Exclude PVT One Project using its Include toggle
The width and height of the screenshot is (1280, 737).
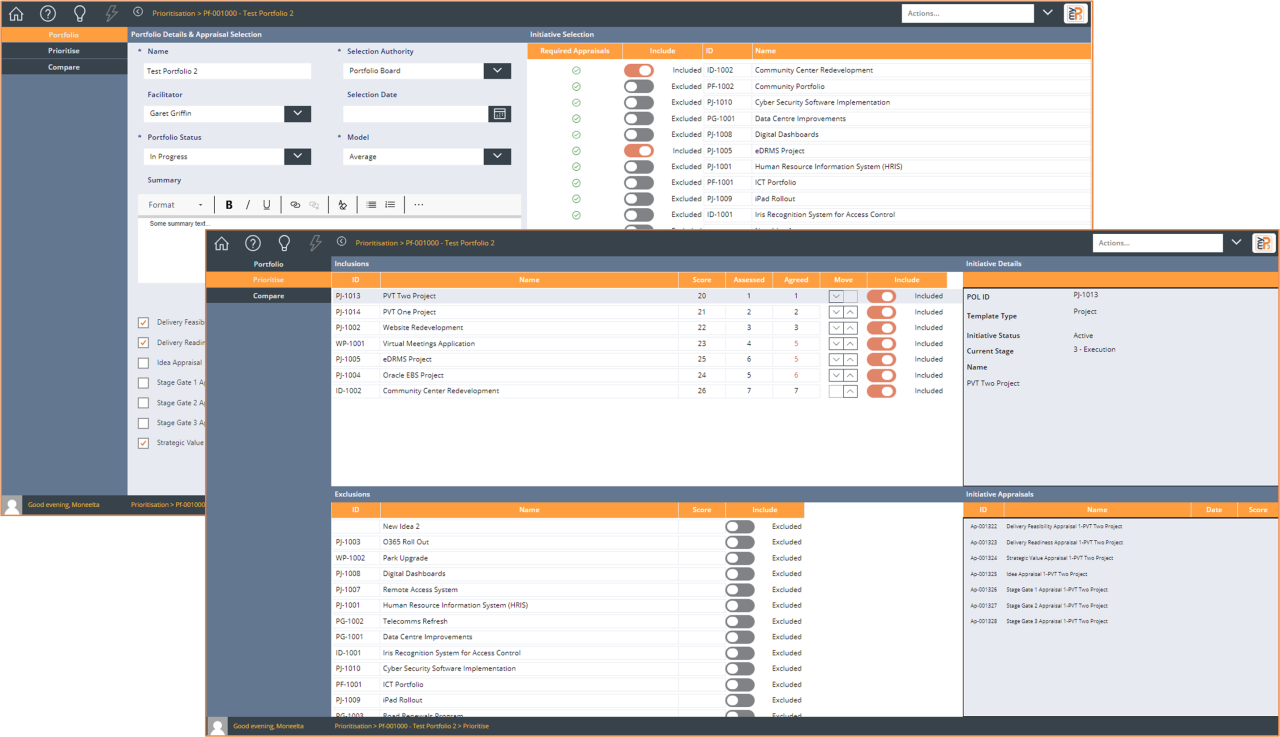click(x=880, y=311)
